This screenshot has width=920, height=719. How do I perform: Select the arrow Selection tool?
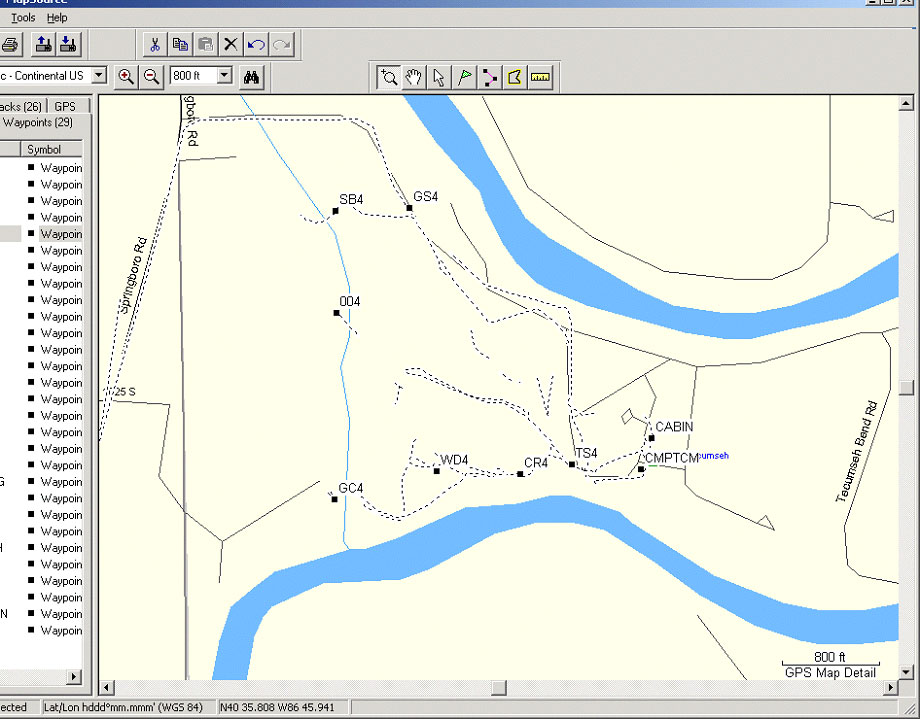pyautogui.click(x=439, y=77)
